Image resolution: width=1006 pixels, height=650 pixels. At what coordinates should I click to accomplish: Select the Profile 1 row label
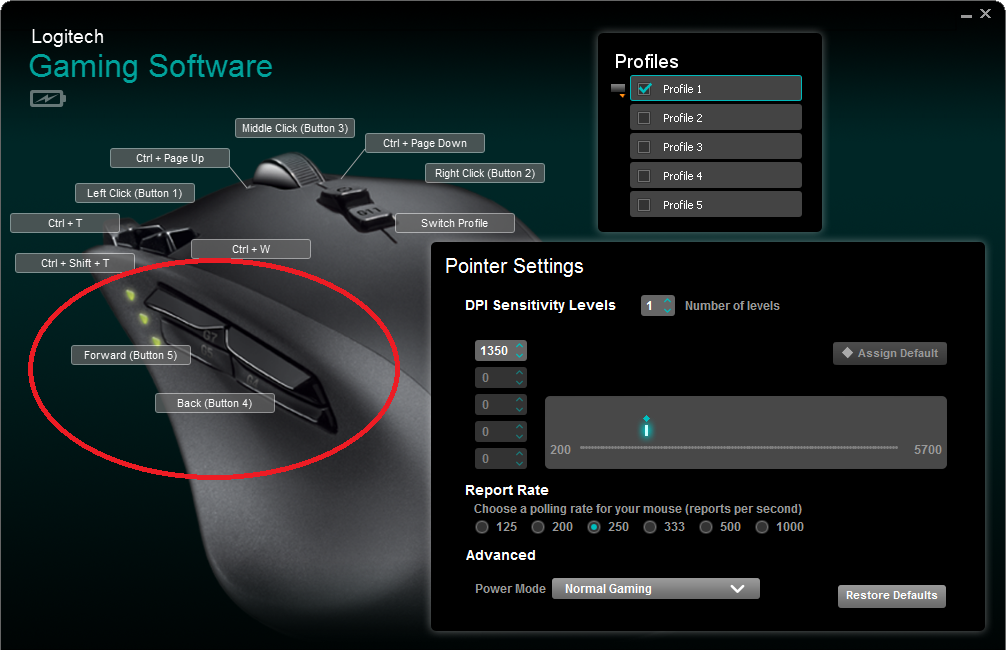coord(683,89)
